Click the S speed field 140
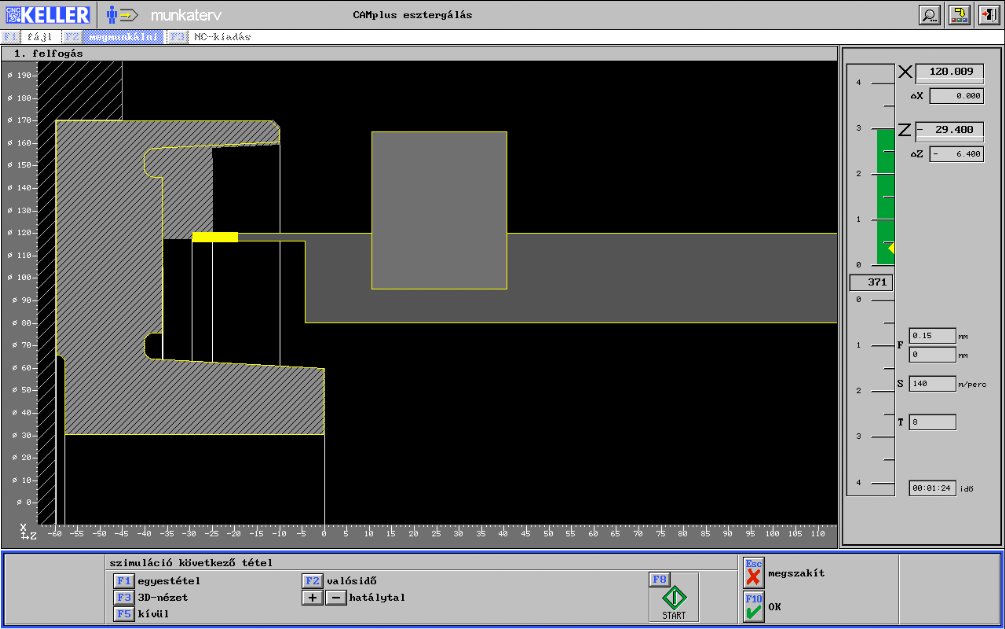1005x629 pixels. [932, 383]
